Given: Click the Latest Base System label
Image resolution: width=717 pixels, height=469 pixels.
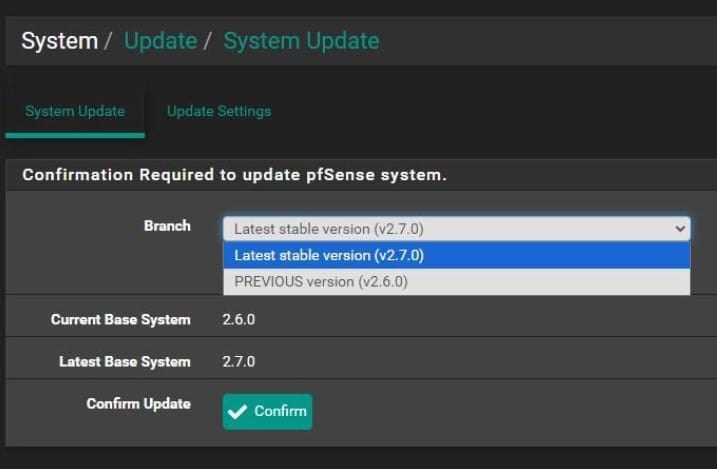Looking at the screenshot, I should tap(124, 362).
